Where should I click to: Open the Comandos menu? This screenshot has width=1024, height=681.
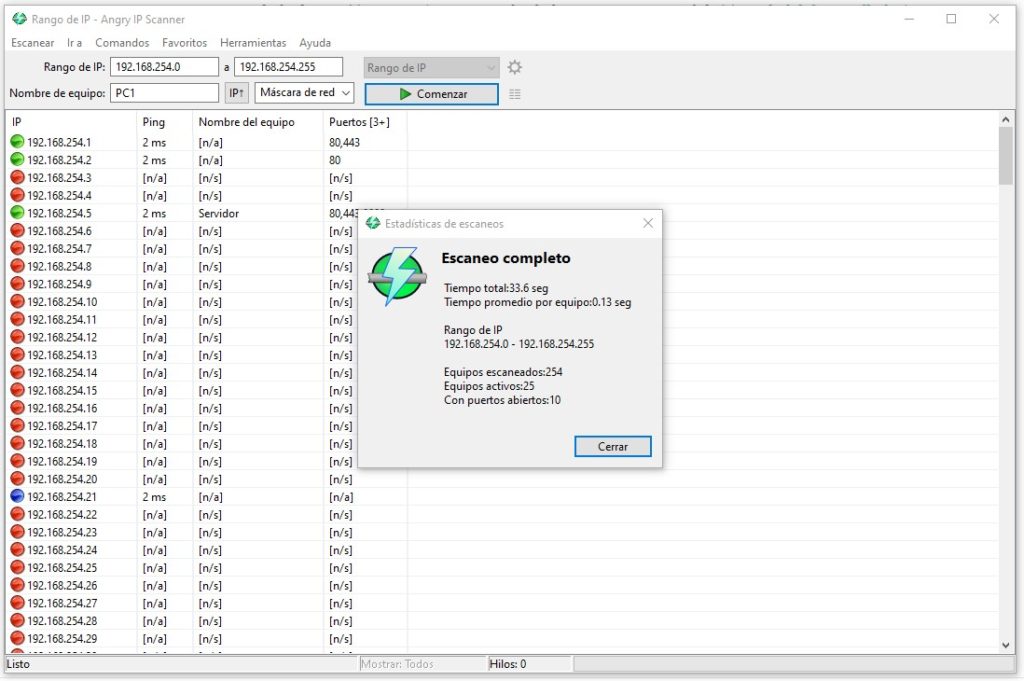point(122,42)
